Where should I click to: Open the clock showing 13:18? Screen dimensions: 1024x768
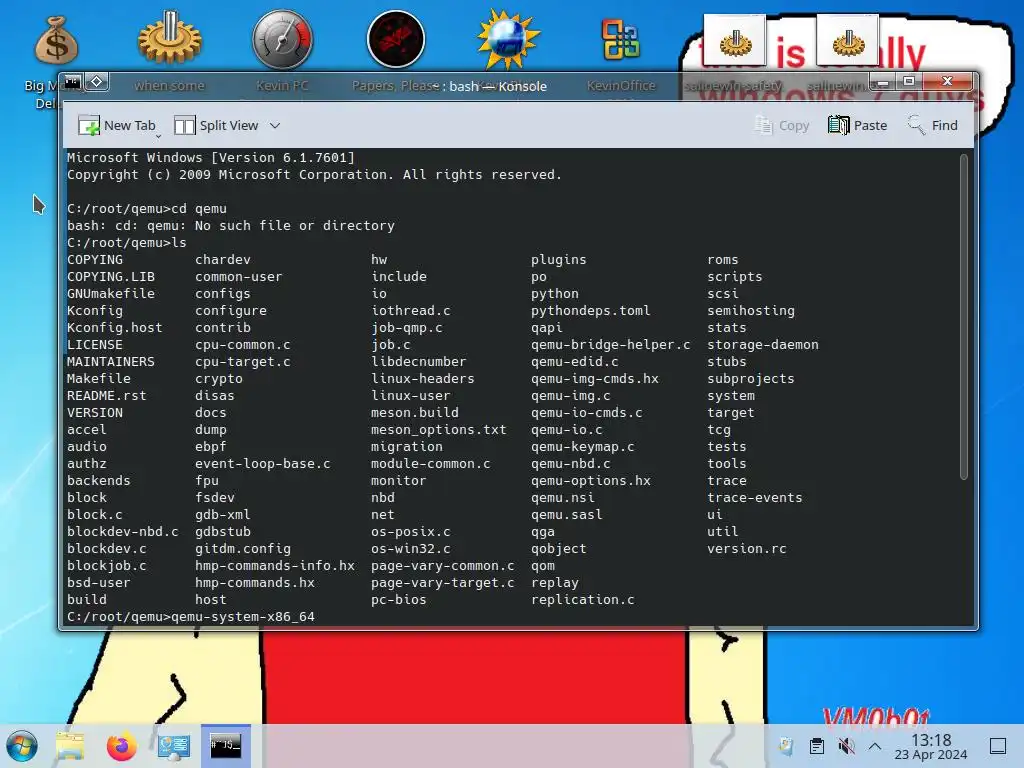pyautogui.click(x=931, y=746)
